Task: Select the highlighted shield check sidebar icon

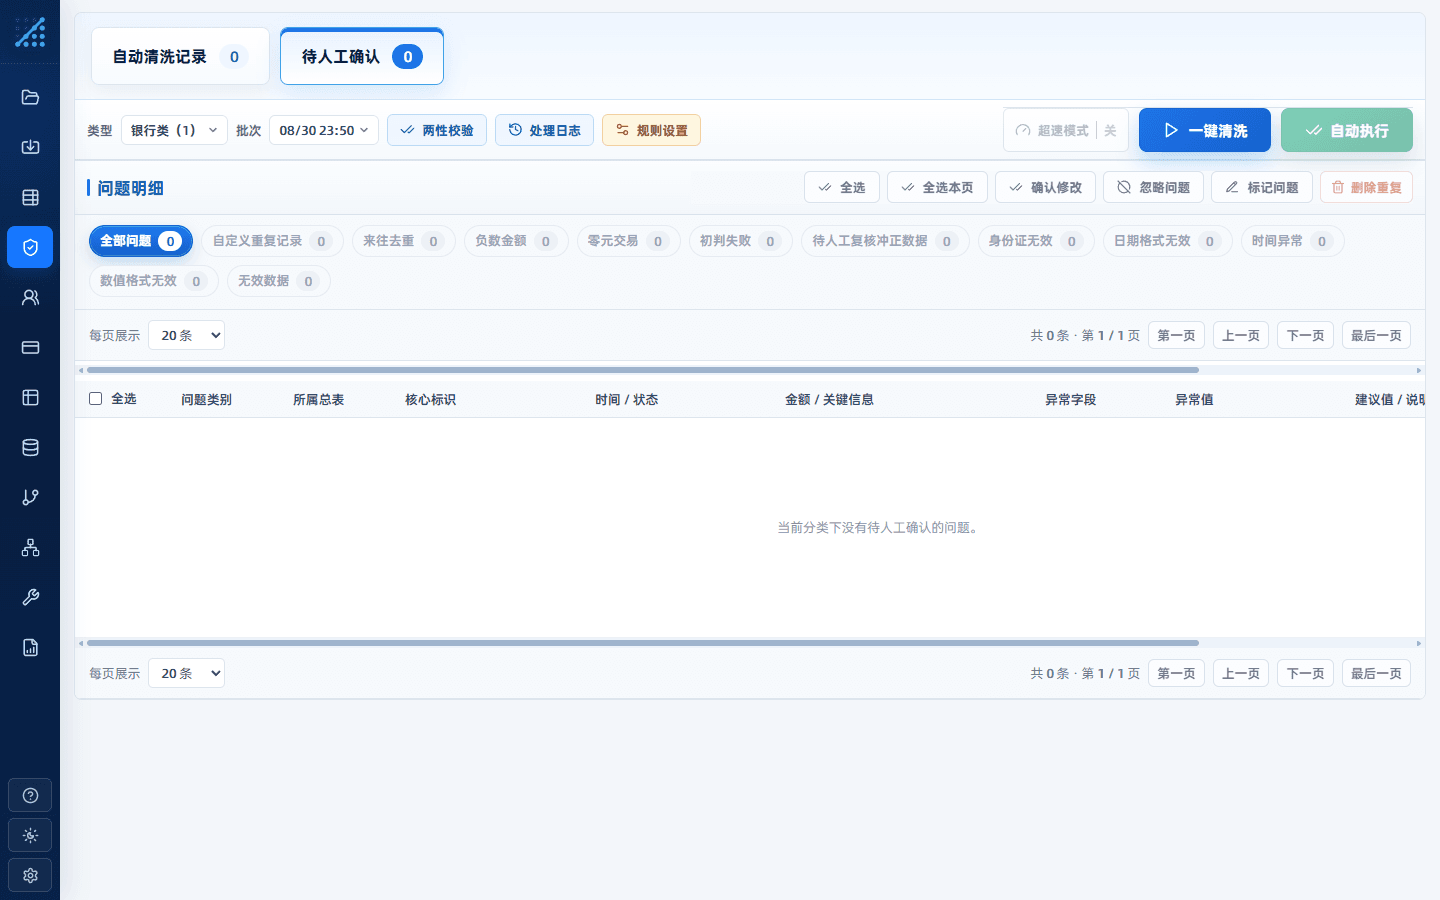Action: tap(30, 247)
